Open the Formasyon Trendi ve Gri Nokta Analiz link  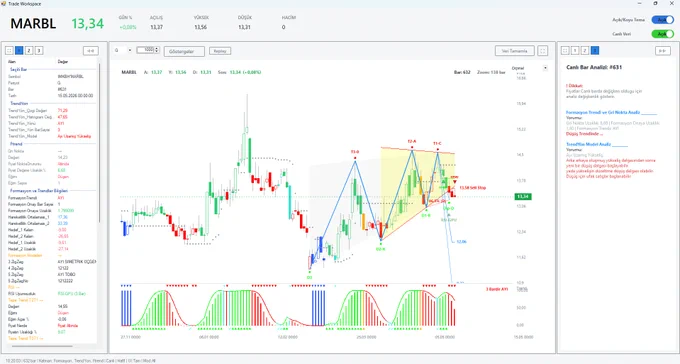click(x=611, y=112)
